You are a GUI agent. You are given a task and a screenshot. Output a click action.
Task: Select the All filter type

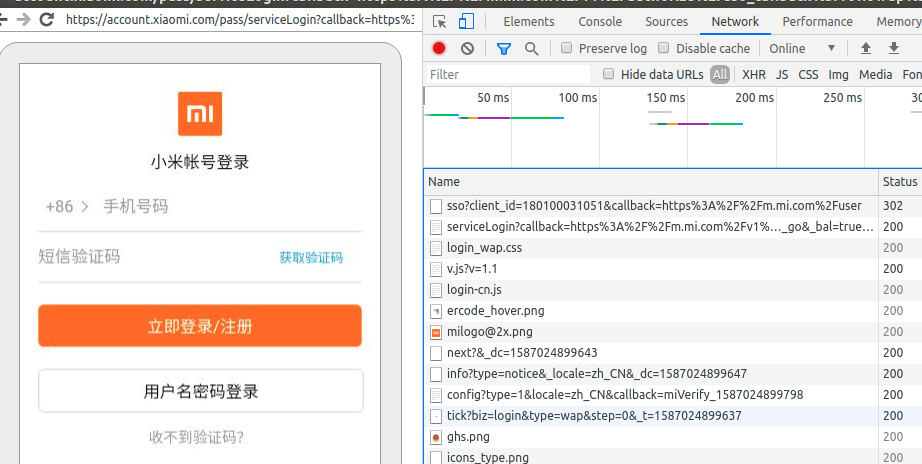[x=720, y=75]
